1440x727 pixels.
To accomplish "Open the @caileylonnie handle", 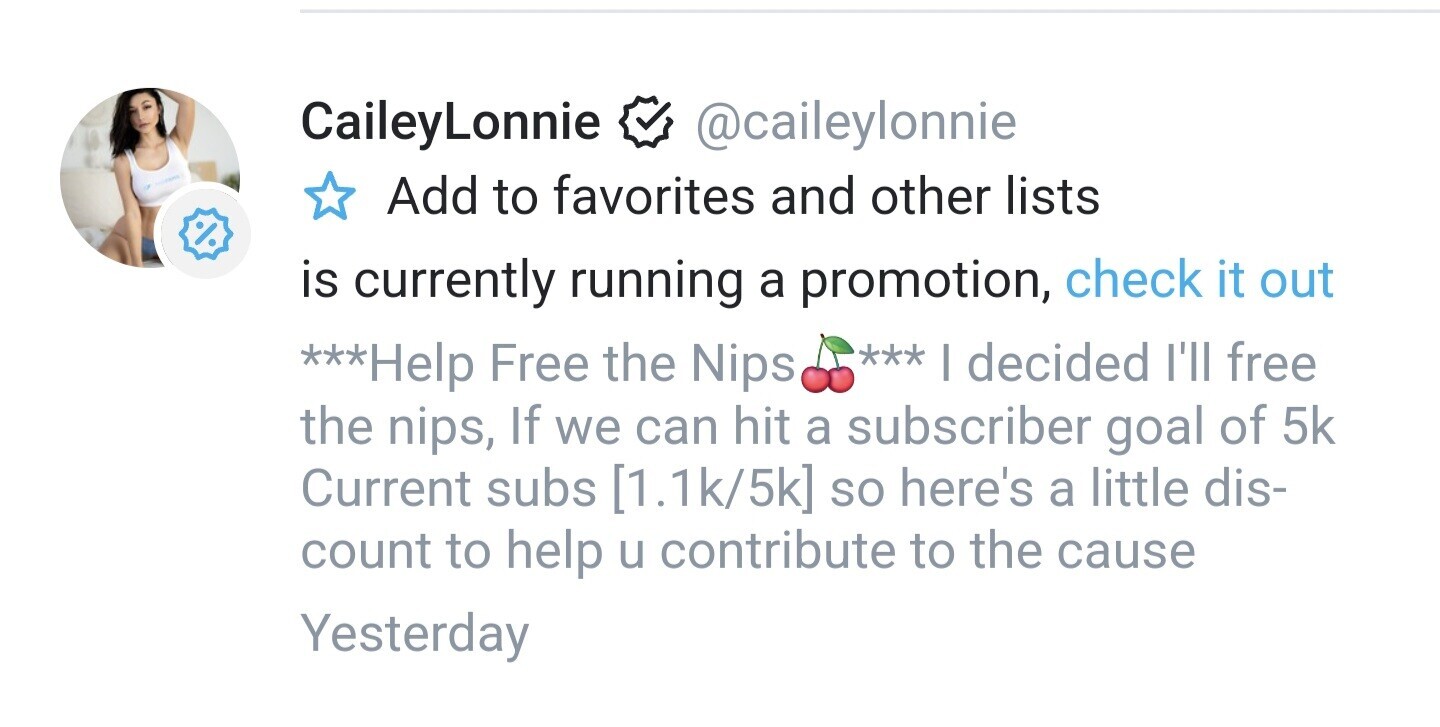I will pos(855,123).
